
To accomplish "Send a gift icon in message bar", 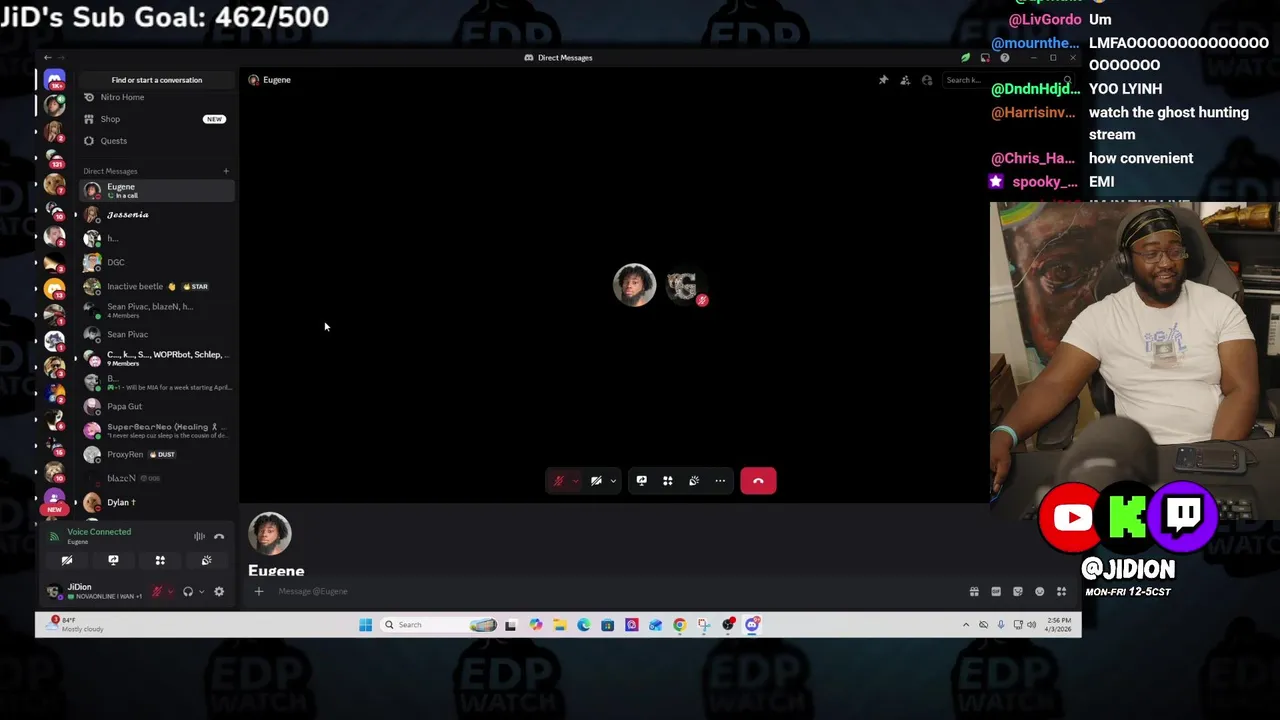I will (974, 592).
